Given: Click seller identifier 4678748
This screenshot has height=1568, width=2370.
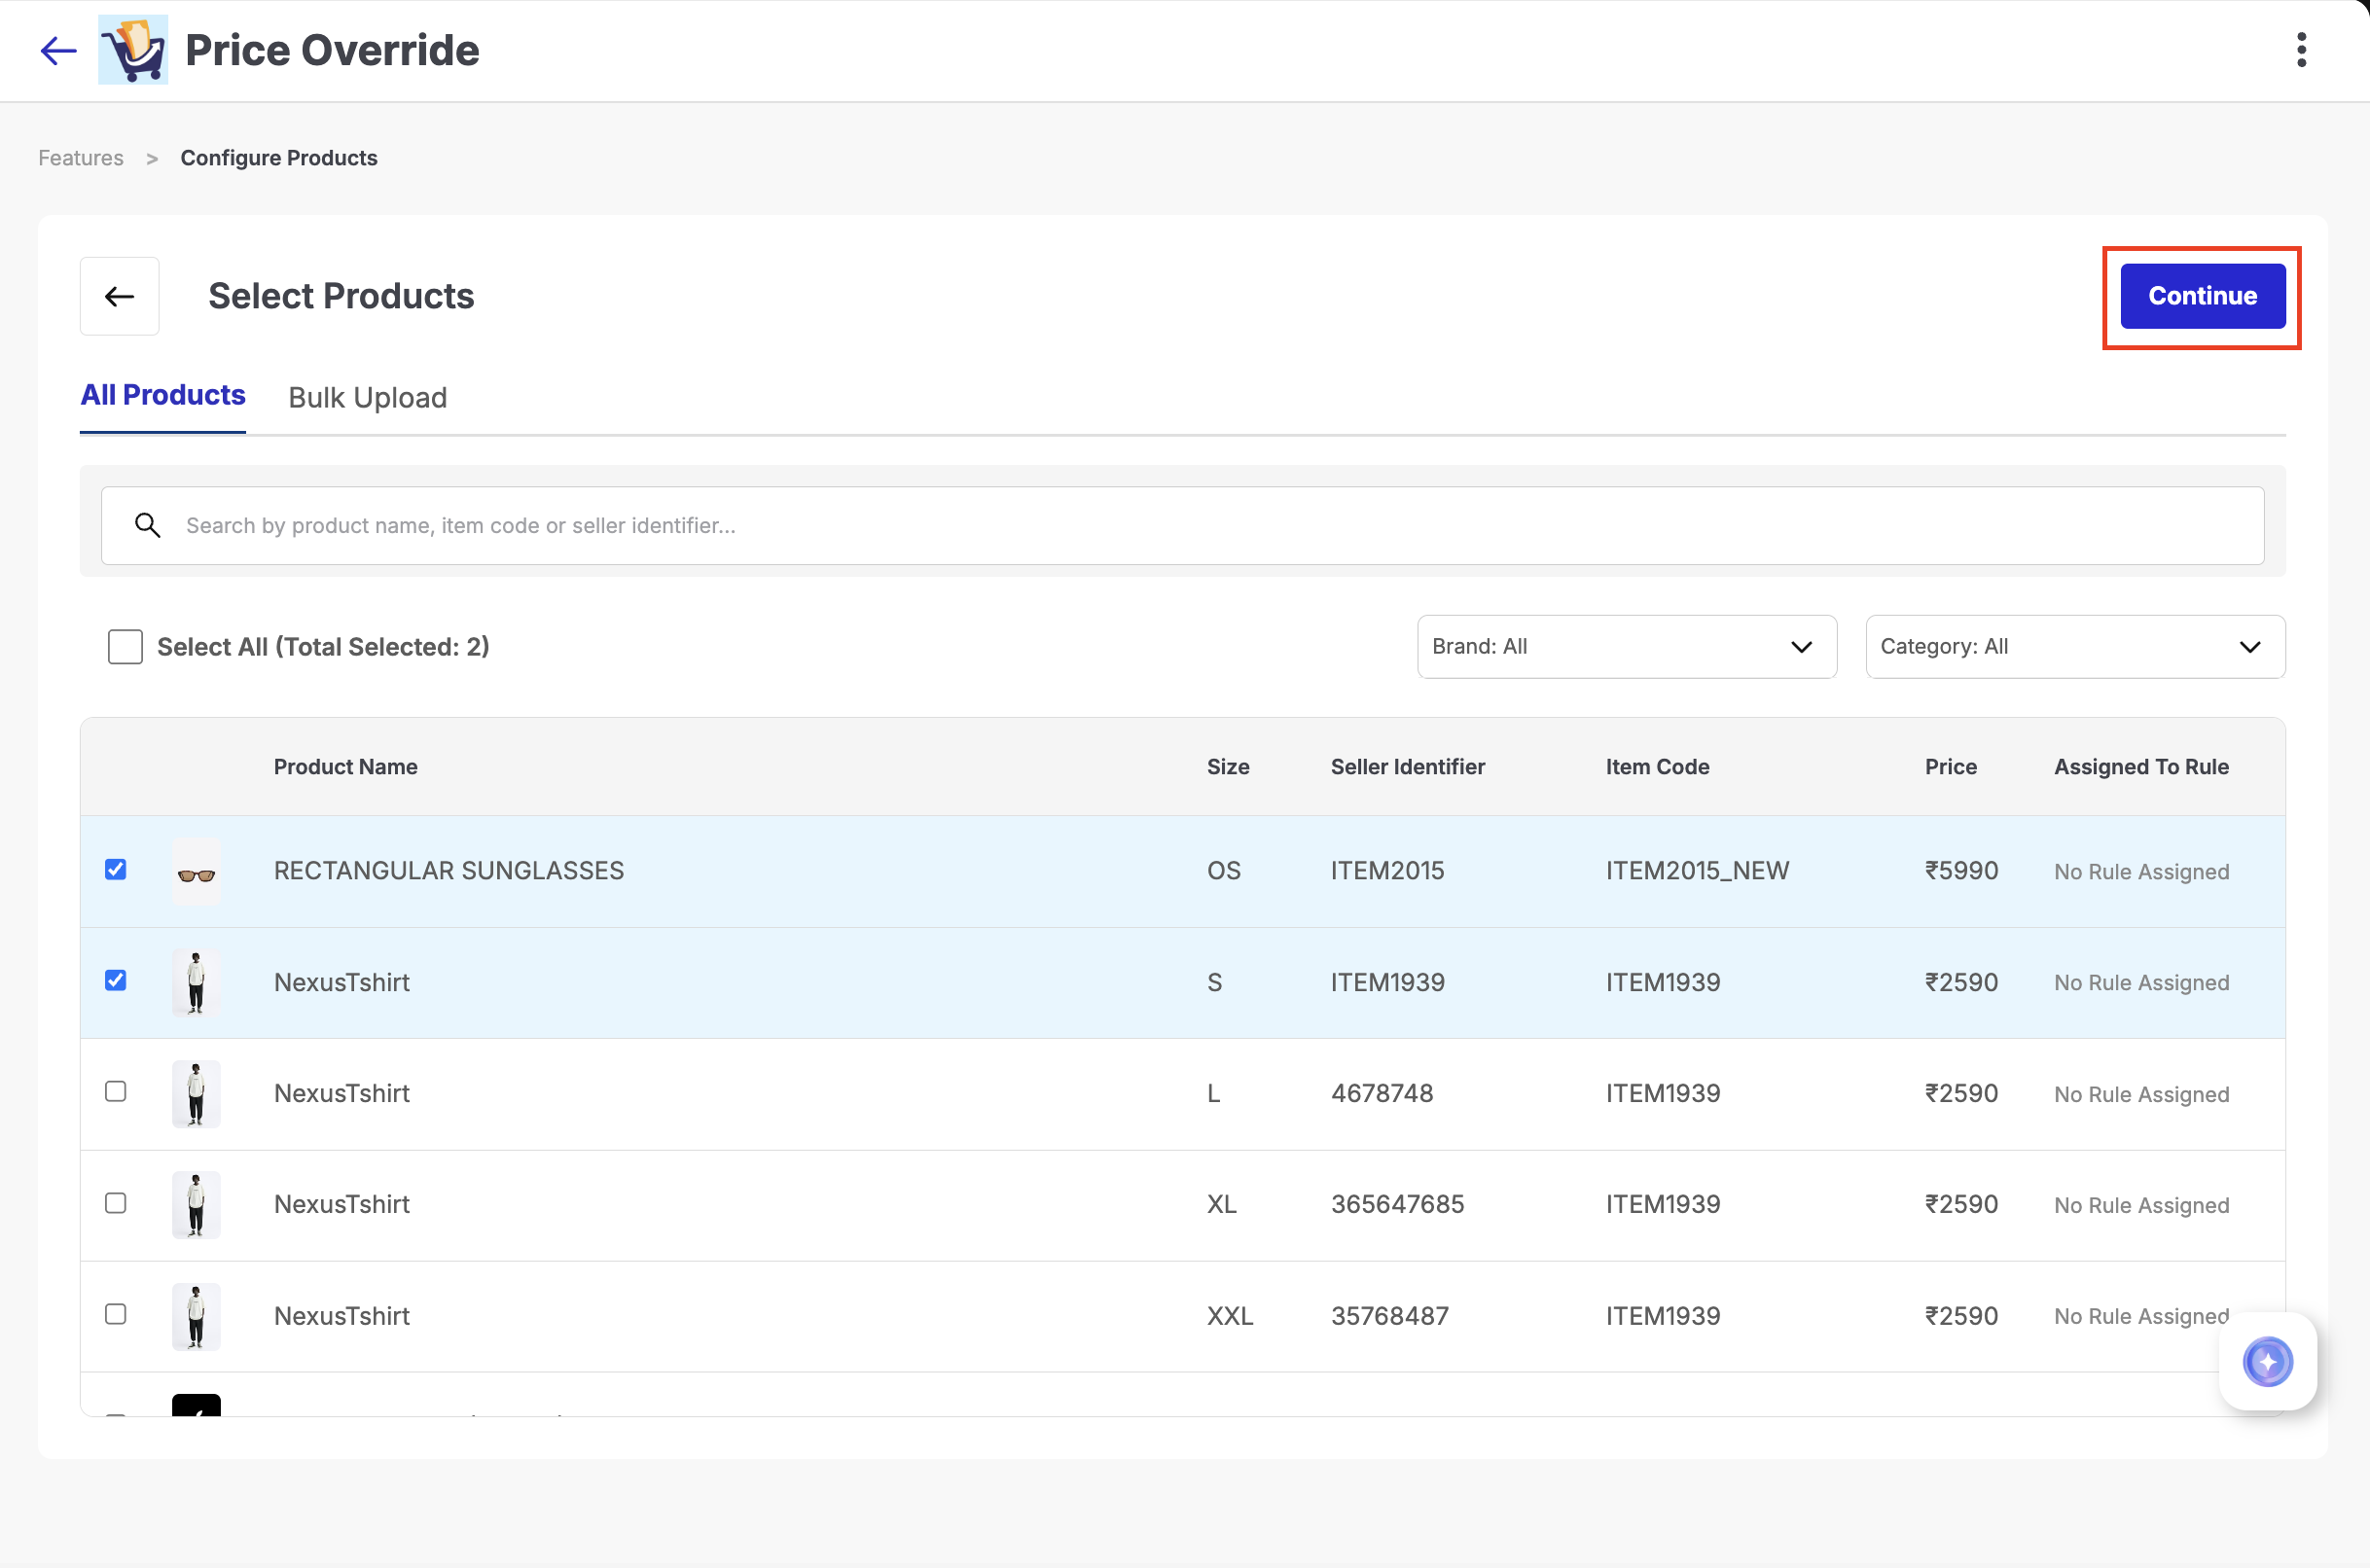Looking at the screenshot, I should [1382, 1093].
